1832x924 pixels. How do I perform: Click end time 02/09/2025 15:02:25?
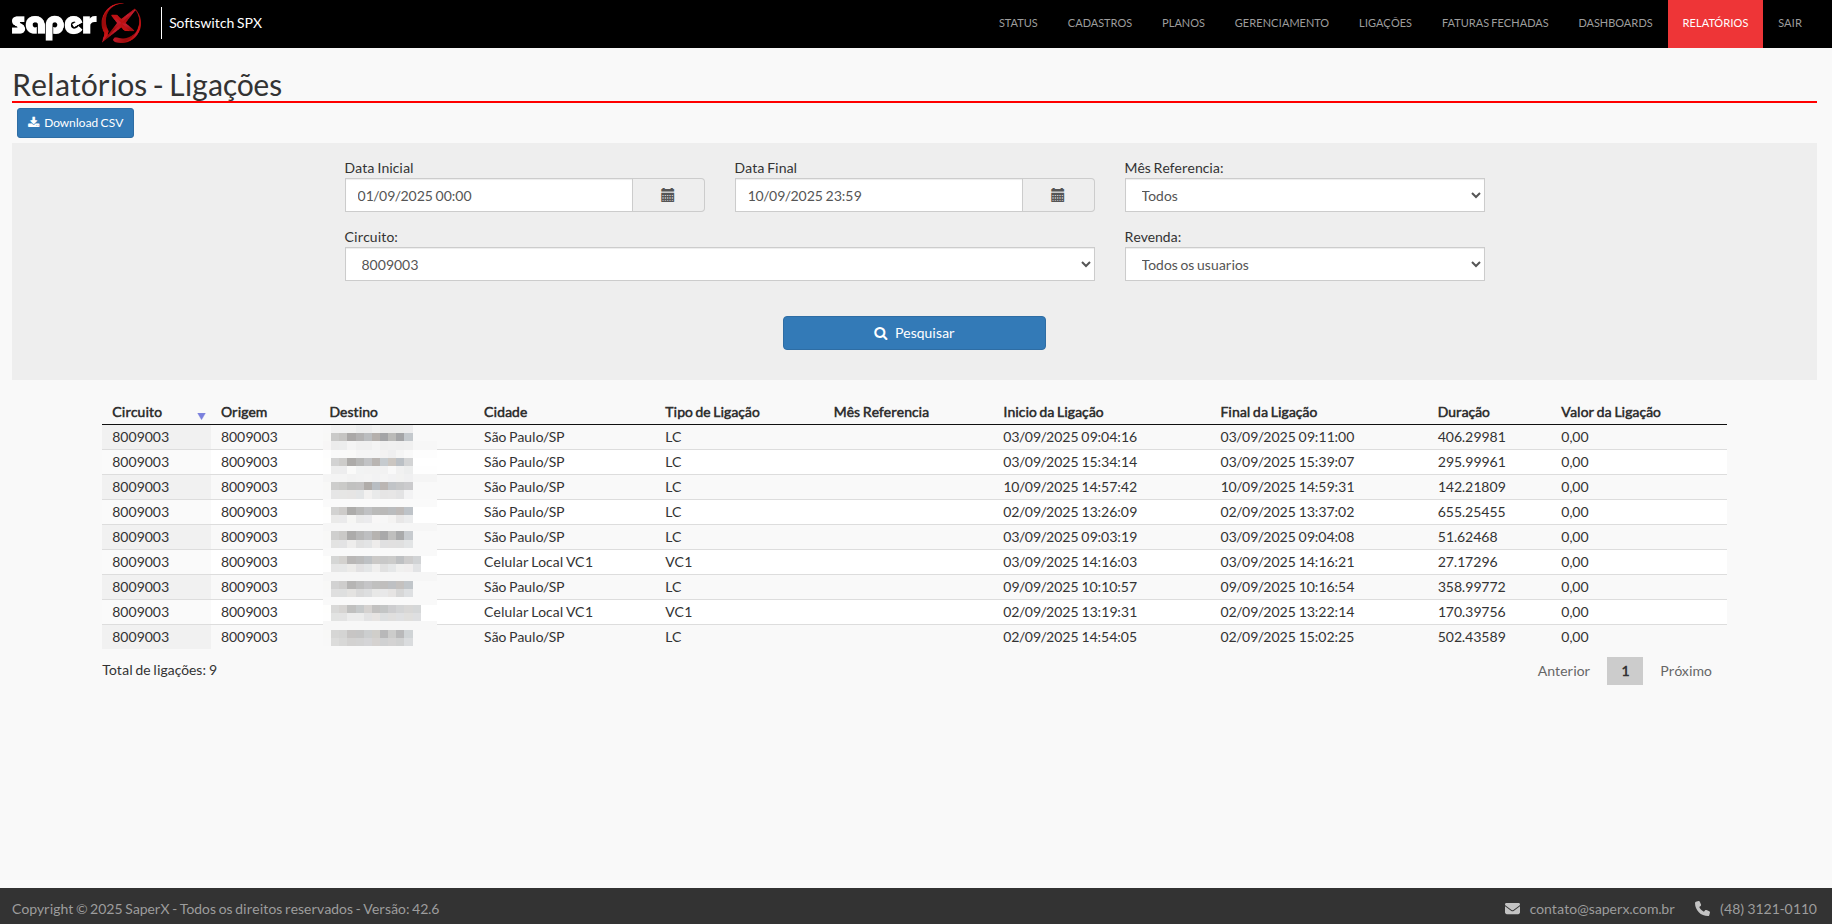(x=1287, y=637)
